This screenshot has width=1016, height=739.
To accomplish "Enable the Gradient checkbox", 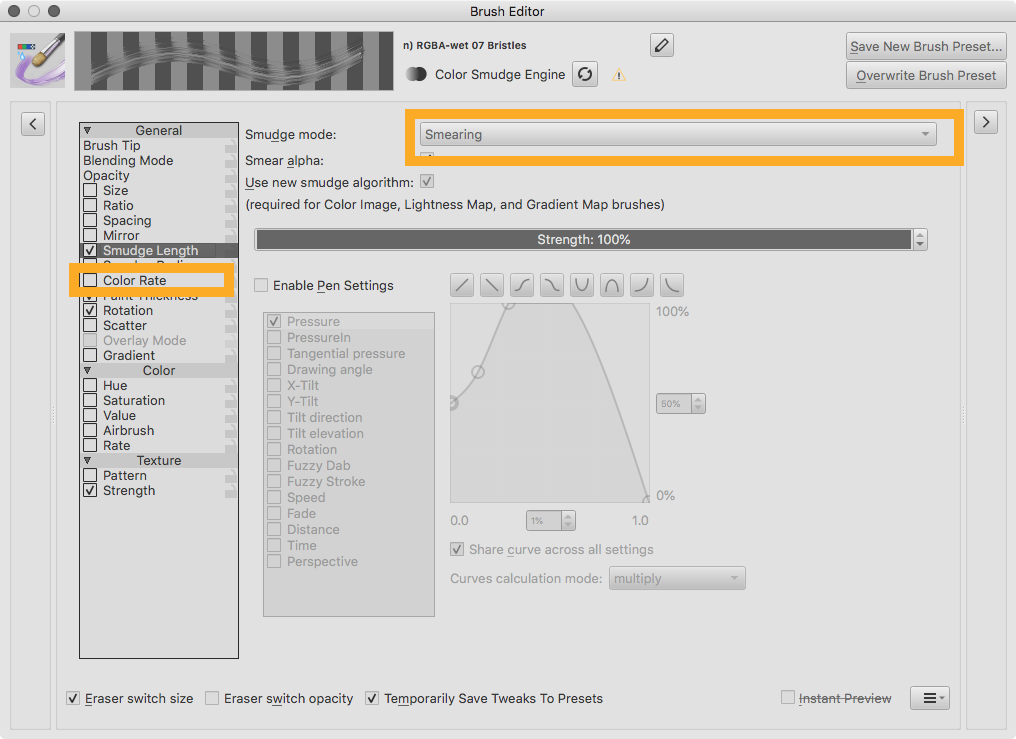I will (90, 355).
